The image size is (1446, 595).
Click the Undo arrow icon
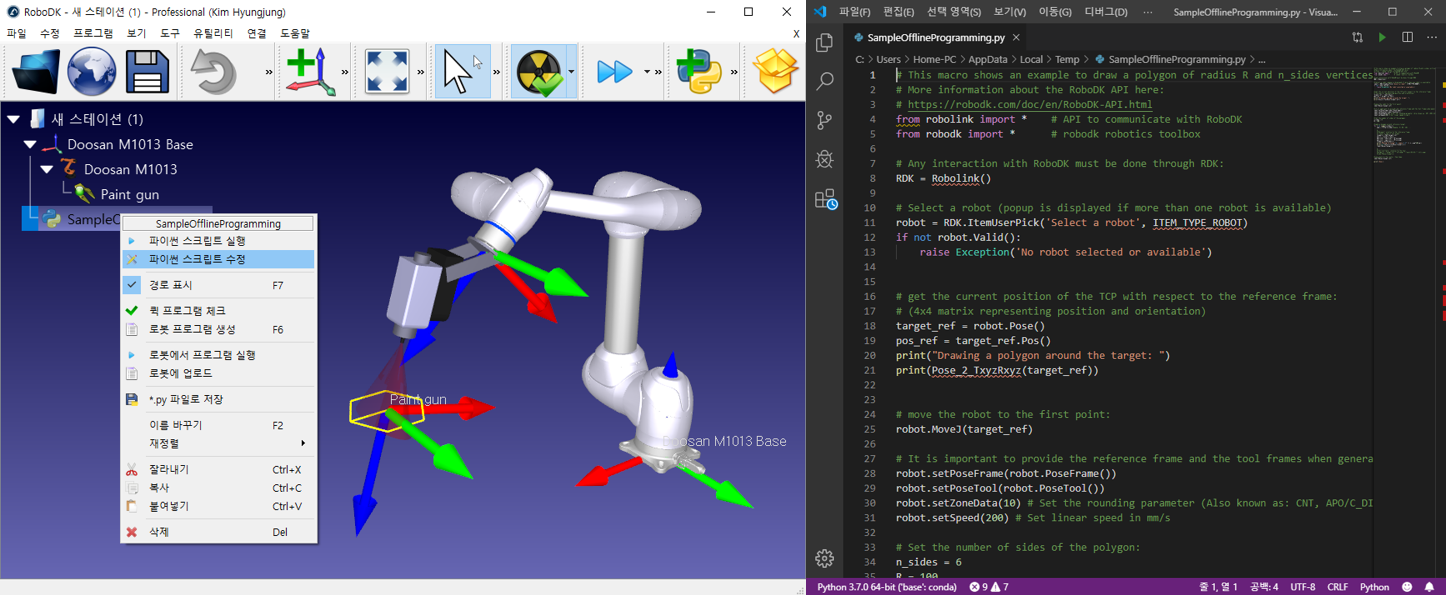click(212, 72)
